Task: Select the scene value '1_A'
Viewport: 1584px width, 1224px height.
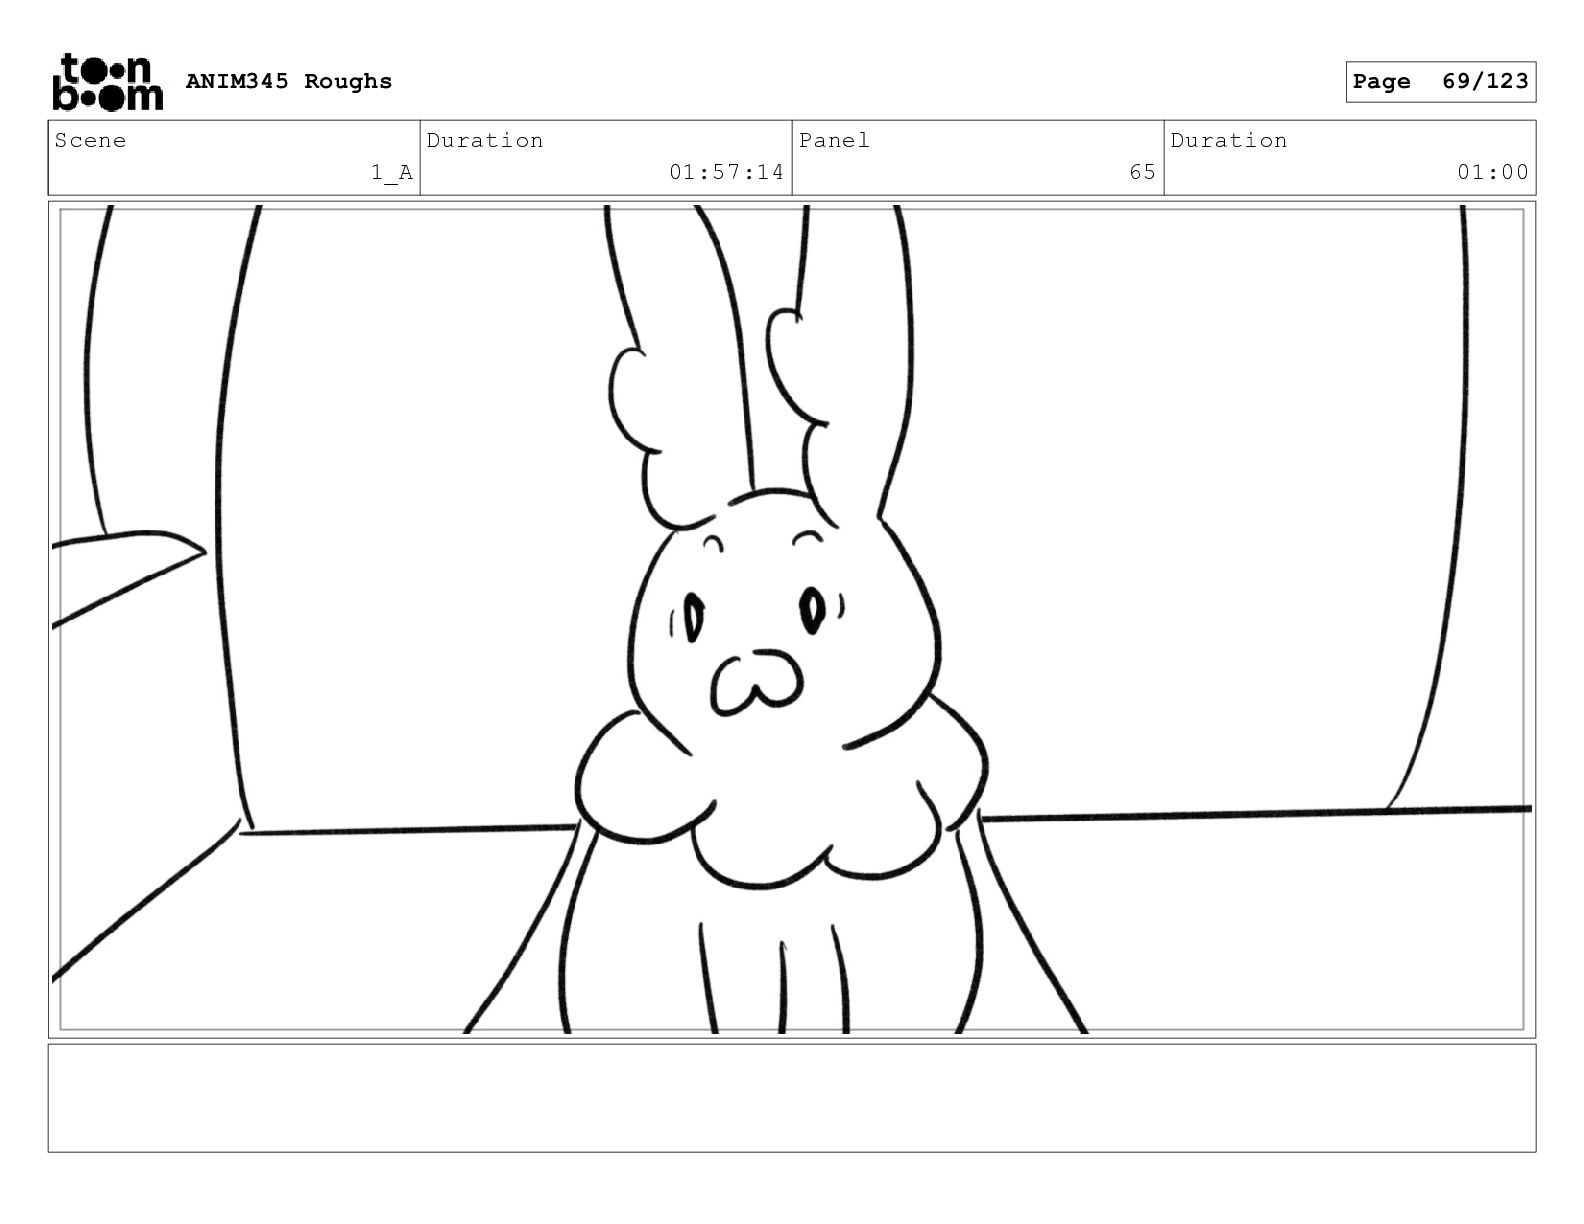Action: [392, 172]
